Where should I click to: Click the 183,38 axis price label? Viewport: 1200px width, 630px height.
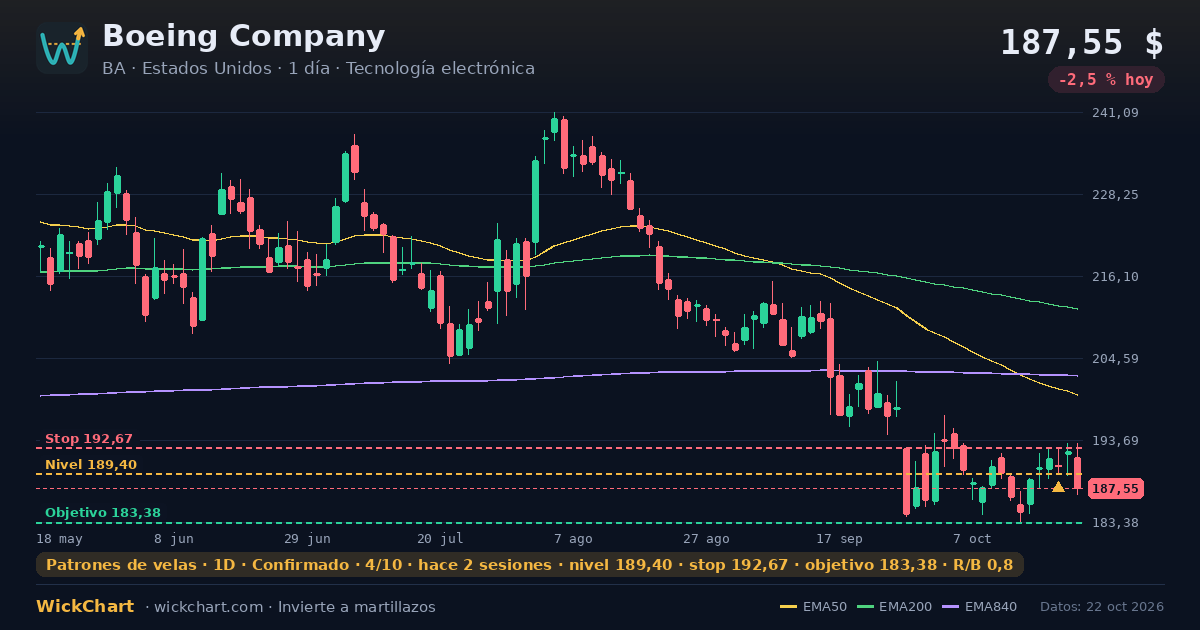pyautogui.click(x=1115, y=523)
